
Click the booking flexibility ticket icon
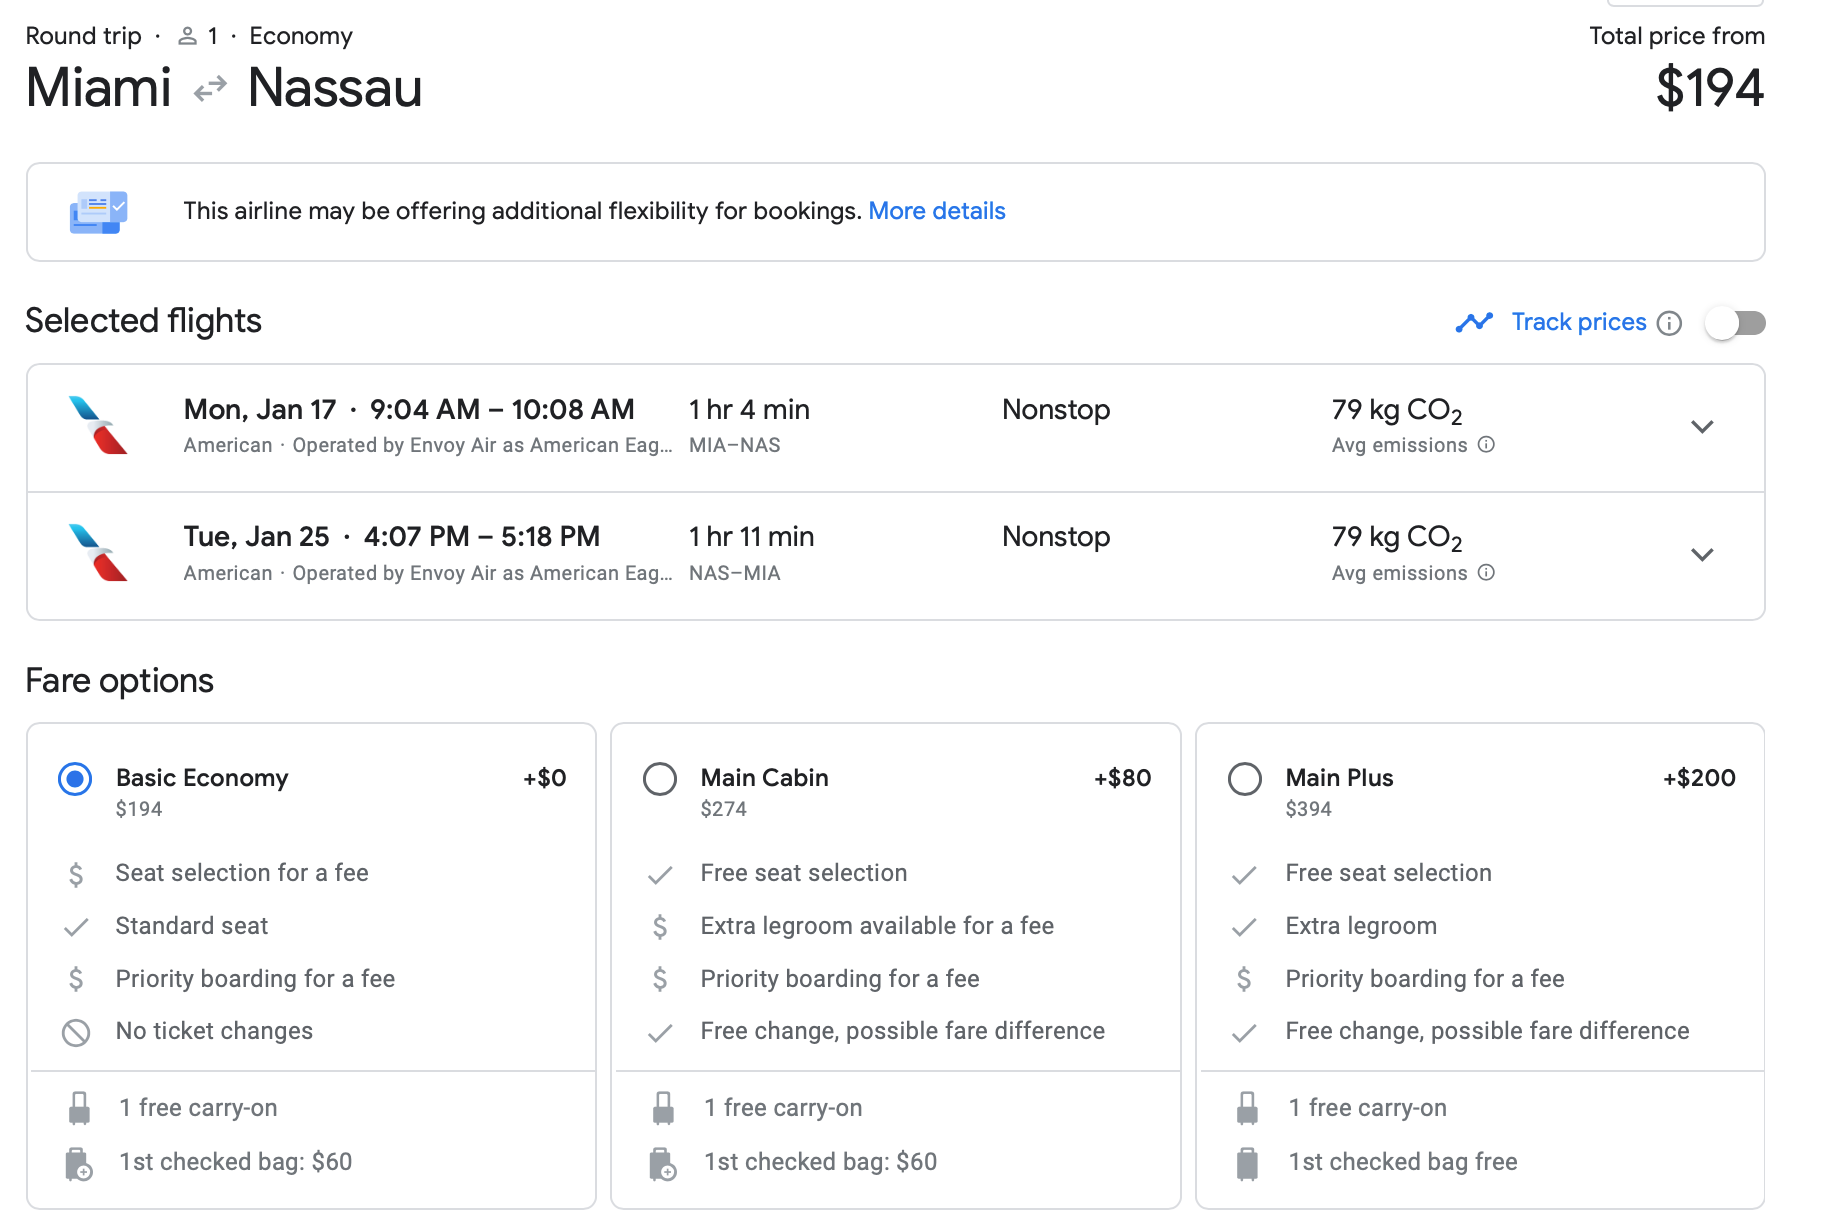[98, 212]
